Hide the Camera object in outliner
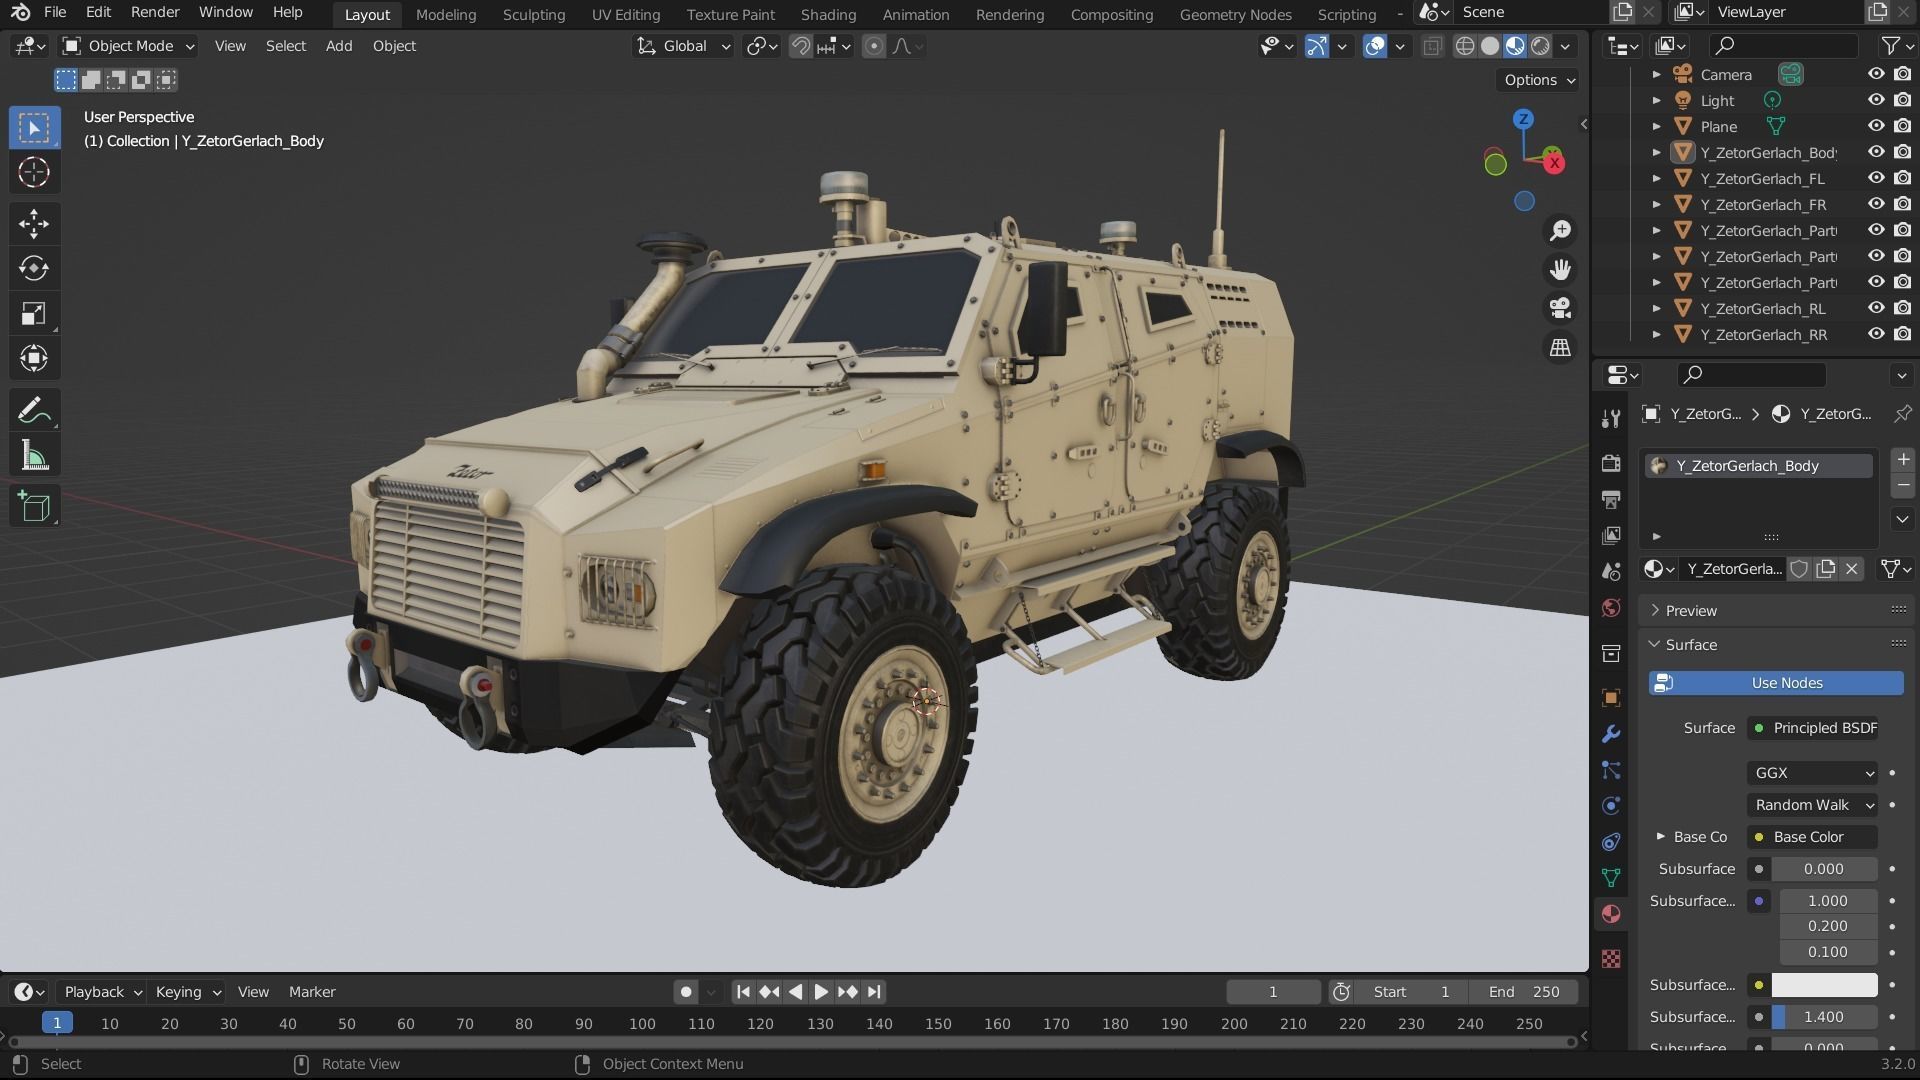The width and height of the screenshot is (1920, 1080). click(1876, 74)
